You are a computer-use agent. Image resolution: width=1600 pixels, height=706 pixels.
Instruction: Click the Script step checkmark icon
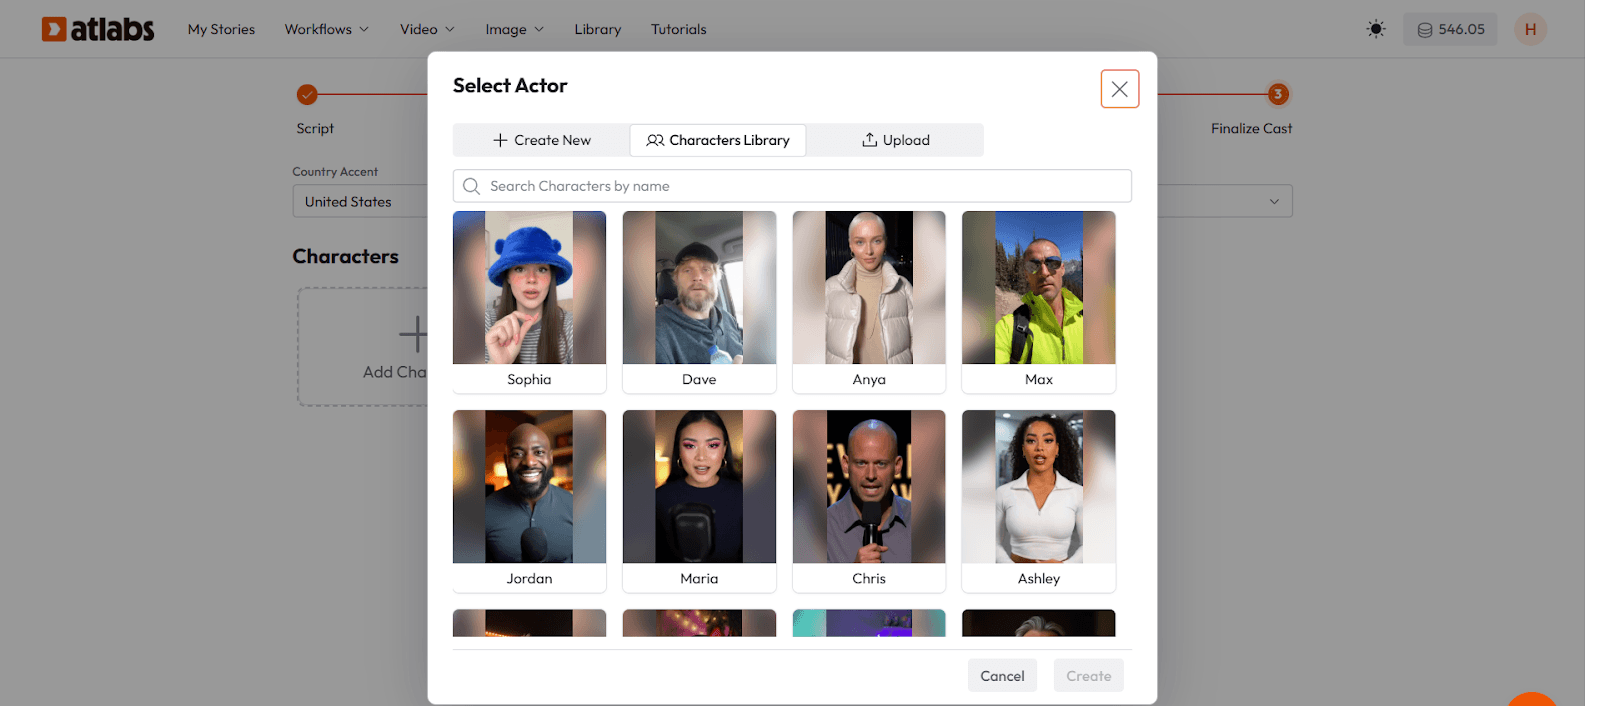click(x=307, y=95)
